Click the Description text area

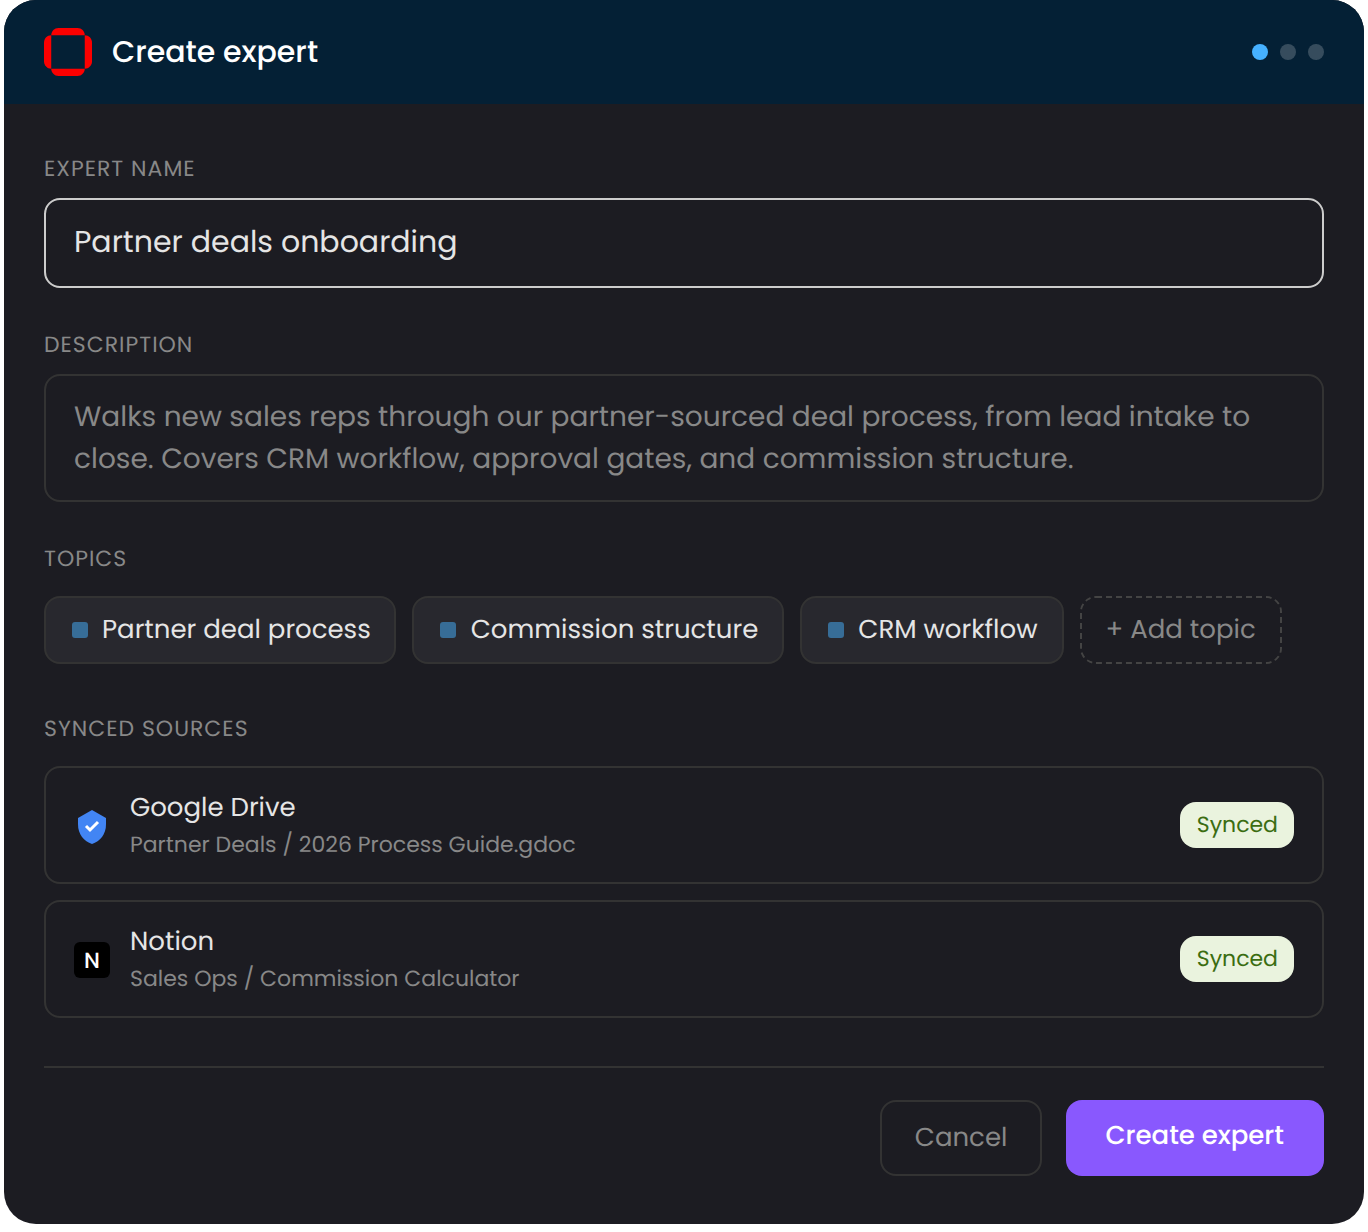point(683,437)
